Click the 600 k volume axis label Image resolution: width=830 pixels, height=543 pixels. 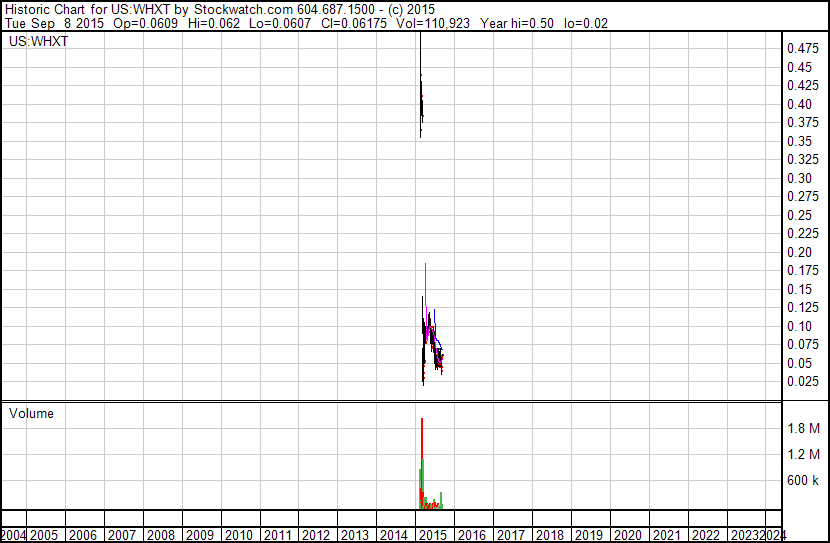tap(802, 480)
